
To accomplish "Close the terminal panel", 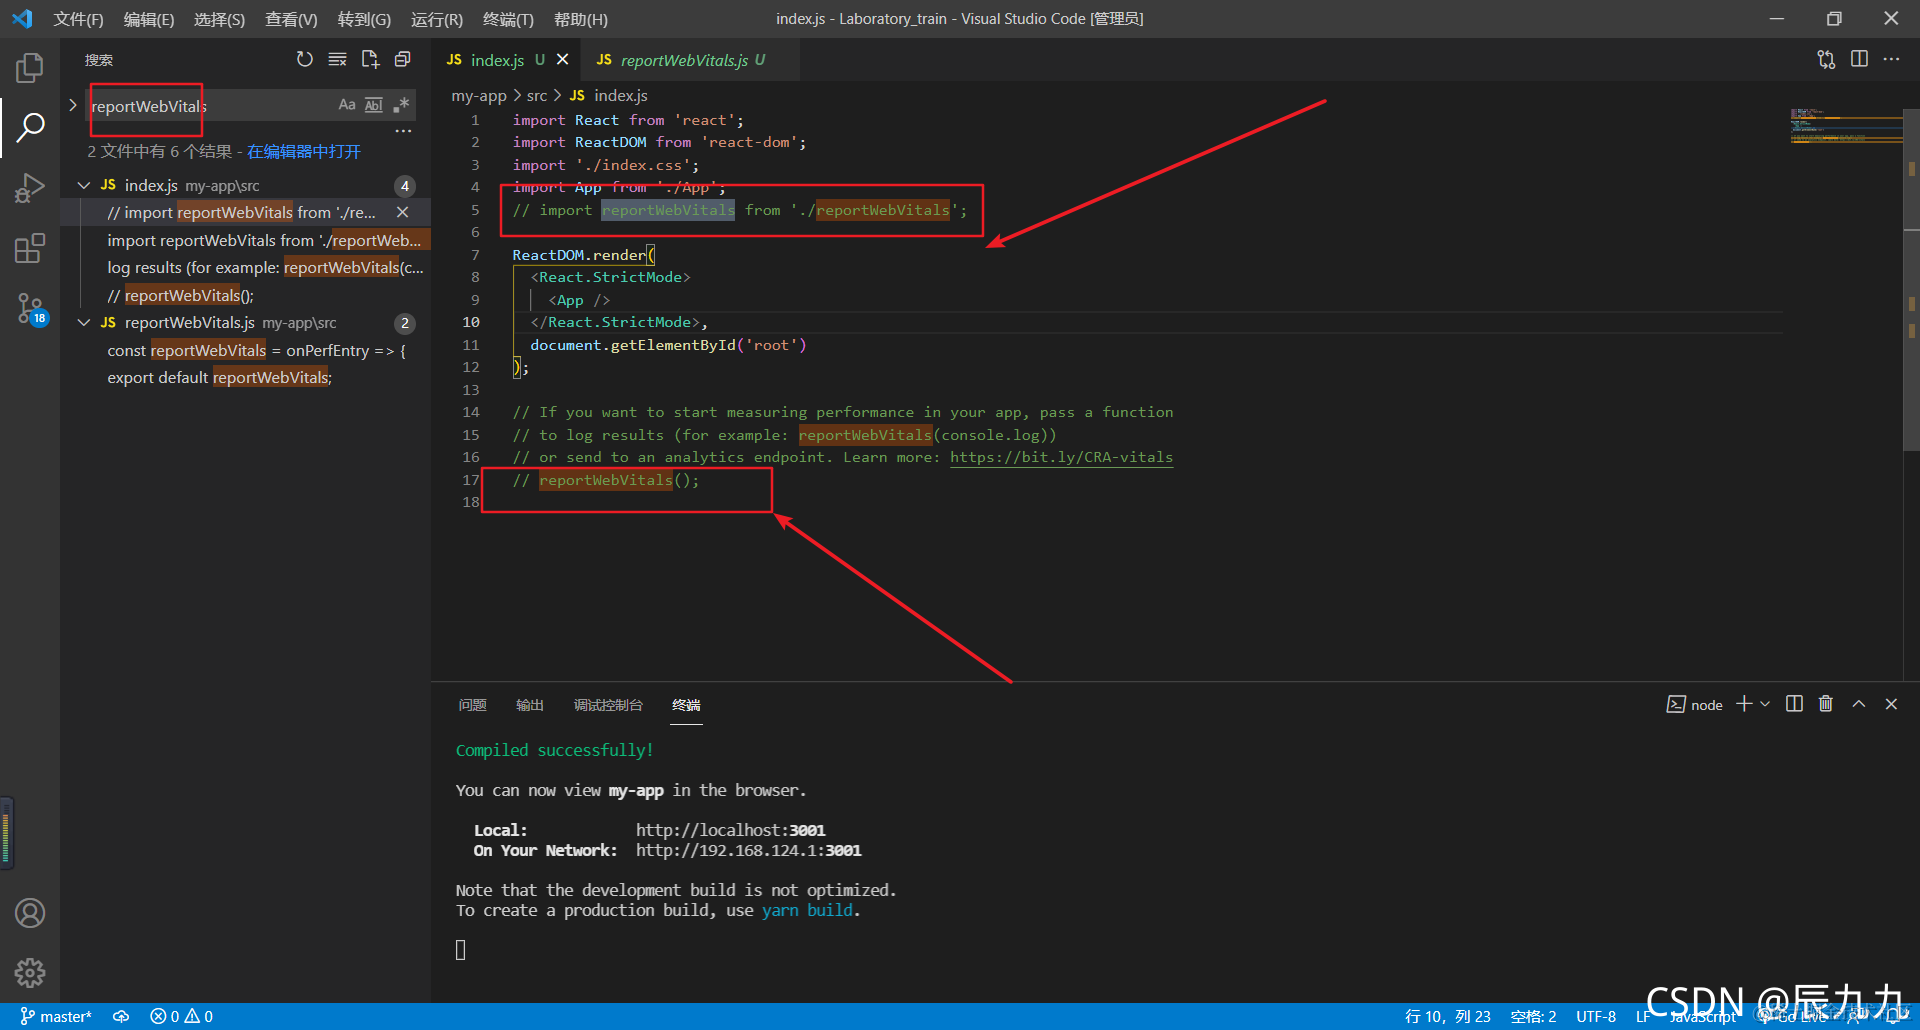I will click(x=1891, y=704).
